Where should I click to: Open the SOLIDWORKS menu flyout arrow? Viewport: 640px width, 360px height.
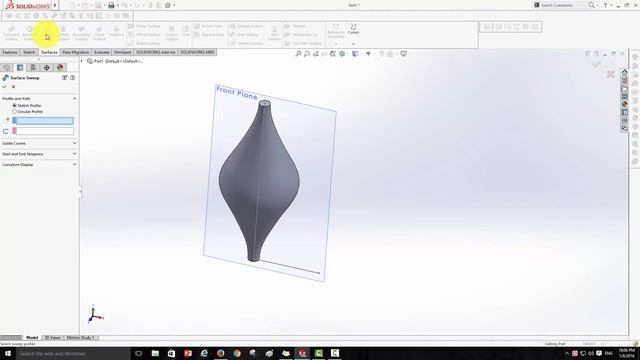point(55,5)
